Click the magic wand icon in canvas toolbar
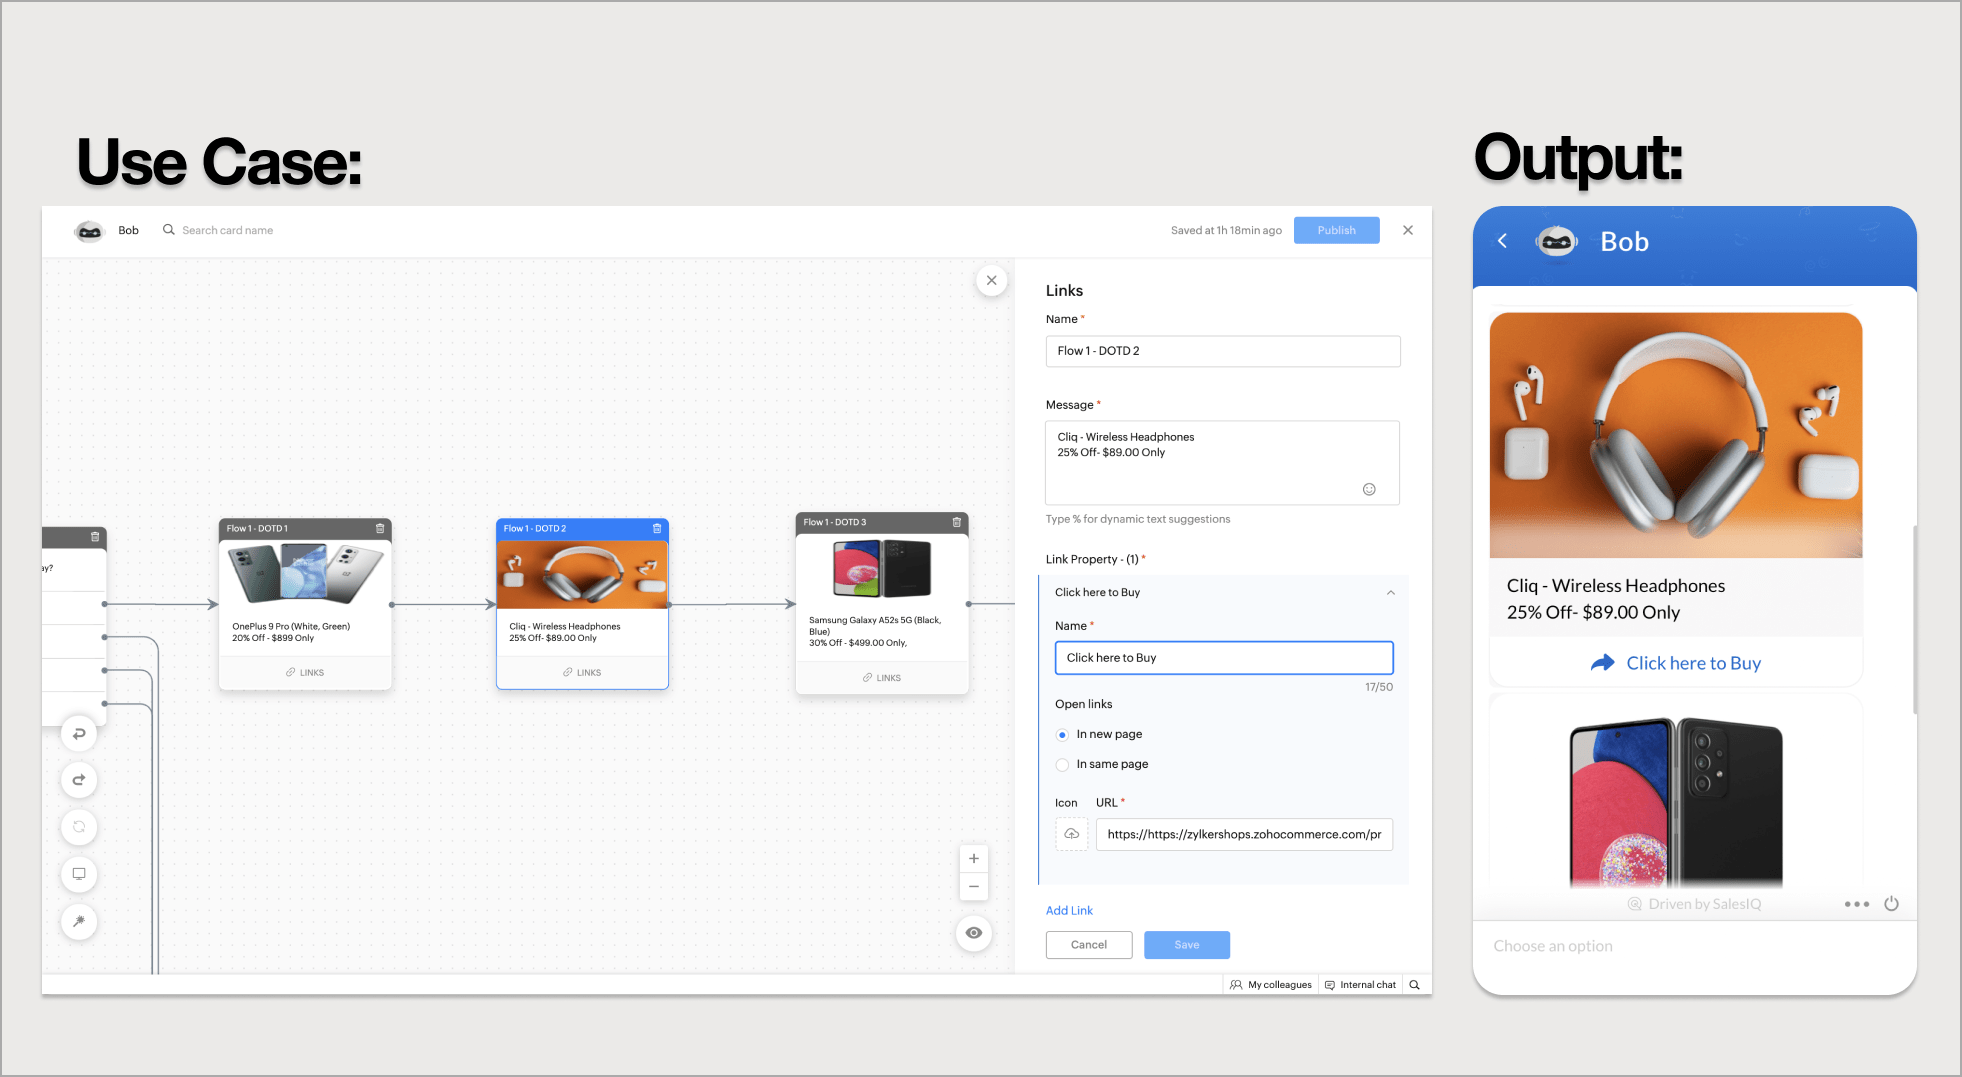The height and width of the screenshot is (1077, 1962). (79, 921)
